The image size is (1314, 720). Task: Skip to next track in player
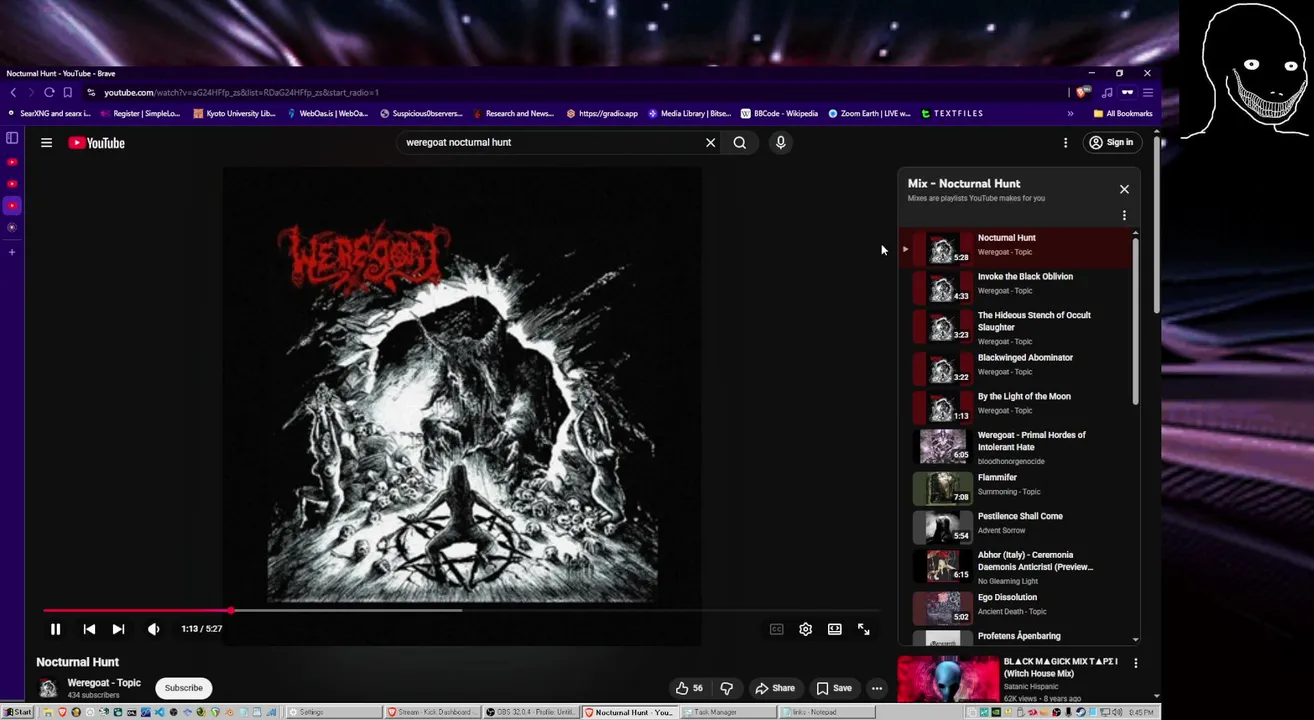point(118,629)
